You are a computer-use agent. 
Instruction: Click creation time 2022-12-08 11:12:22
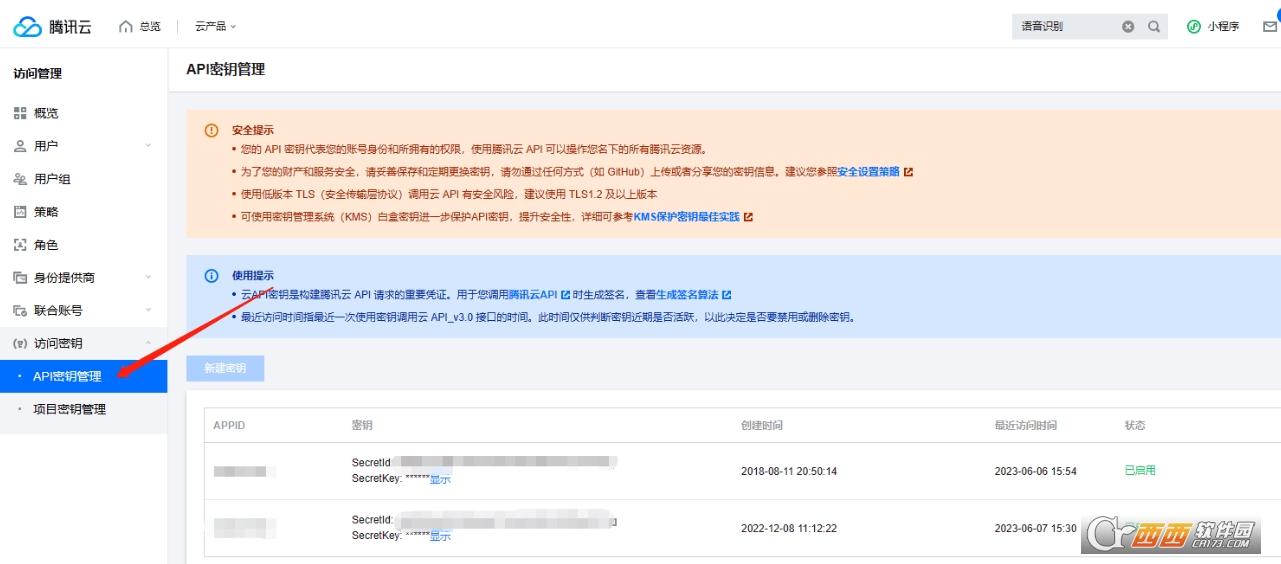(789, 528)
